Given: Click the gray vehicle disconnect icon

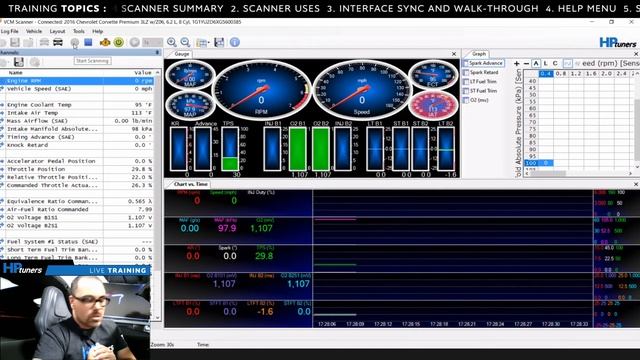Looking at the screenshot, I should 44,42.
